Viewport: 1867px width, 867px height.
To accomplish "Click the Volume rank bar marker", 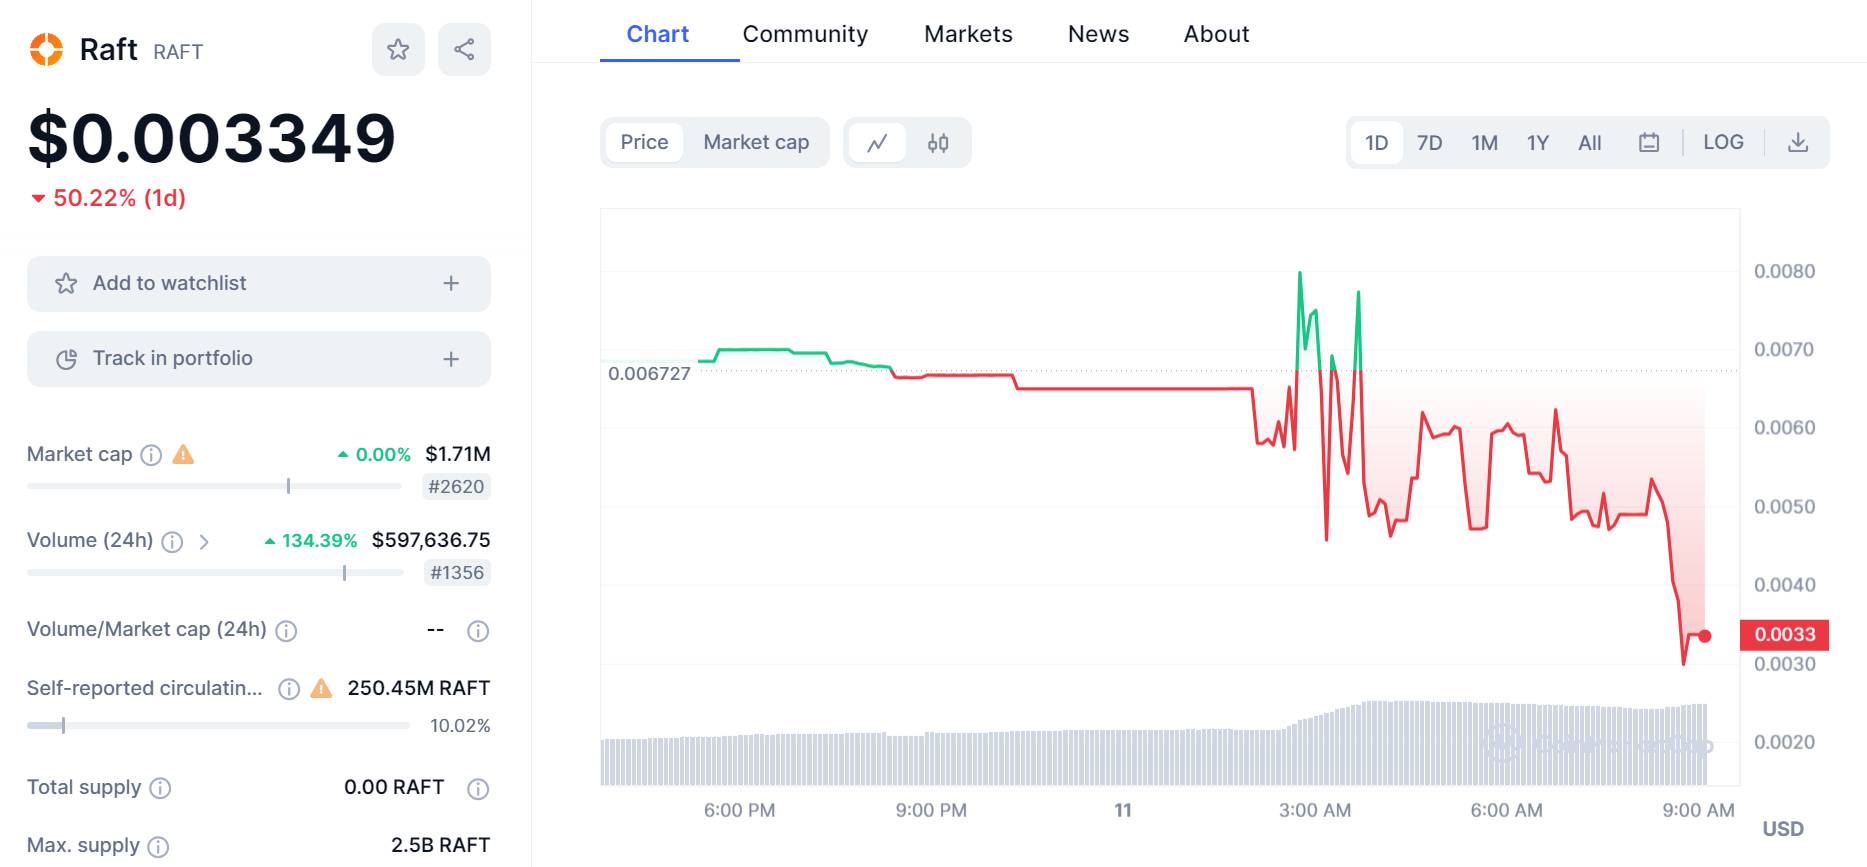I will [x=344, y=573].
